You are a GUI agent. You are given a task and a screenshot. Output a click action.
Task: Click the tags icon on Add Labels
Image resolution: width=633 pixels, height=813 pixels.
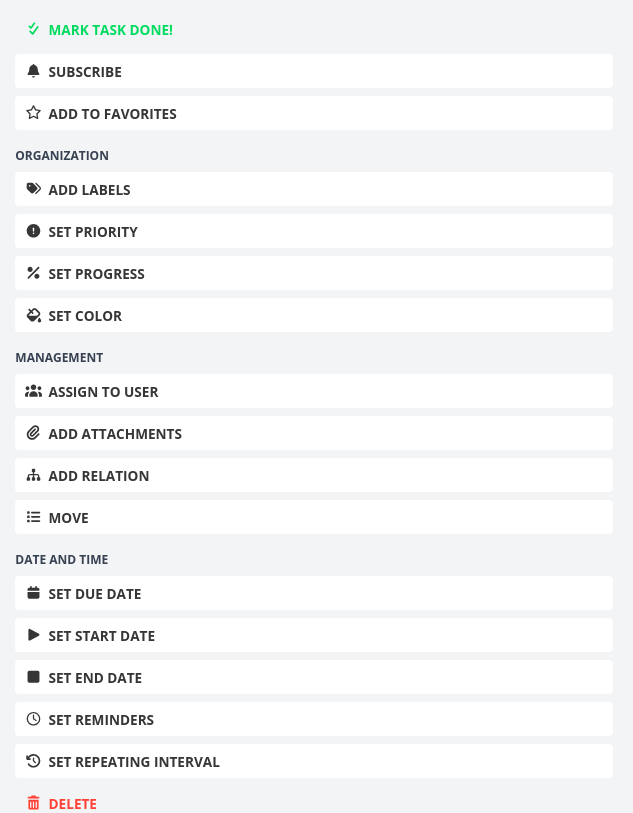click(x=33, y=190)
